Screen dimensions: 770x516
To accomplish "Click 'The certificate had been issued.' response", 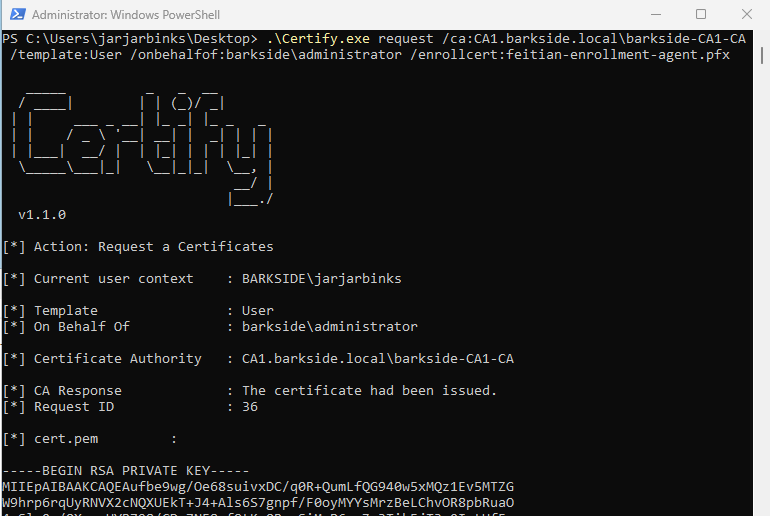I will coord(369,391).
